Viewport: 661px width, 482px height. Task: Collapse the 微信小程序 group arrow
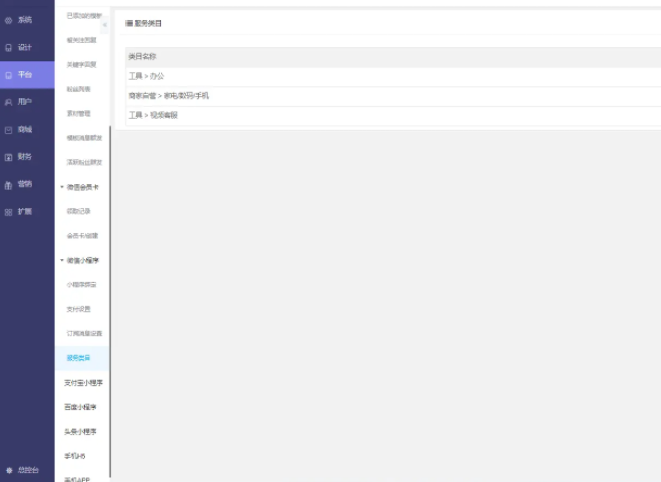[62, 260]
